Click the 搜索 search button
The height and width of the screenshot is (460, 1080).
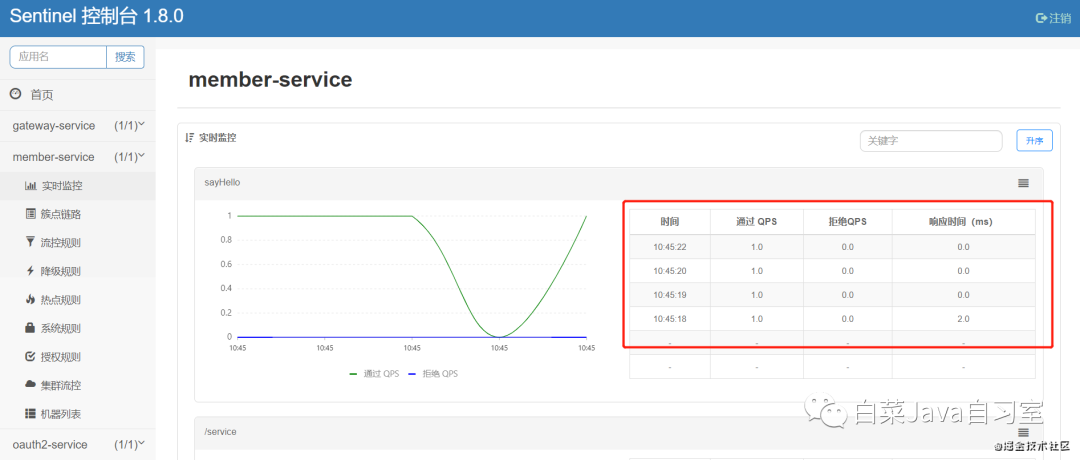click(125, 57)
